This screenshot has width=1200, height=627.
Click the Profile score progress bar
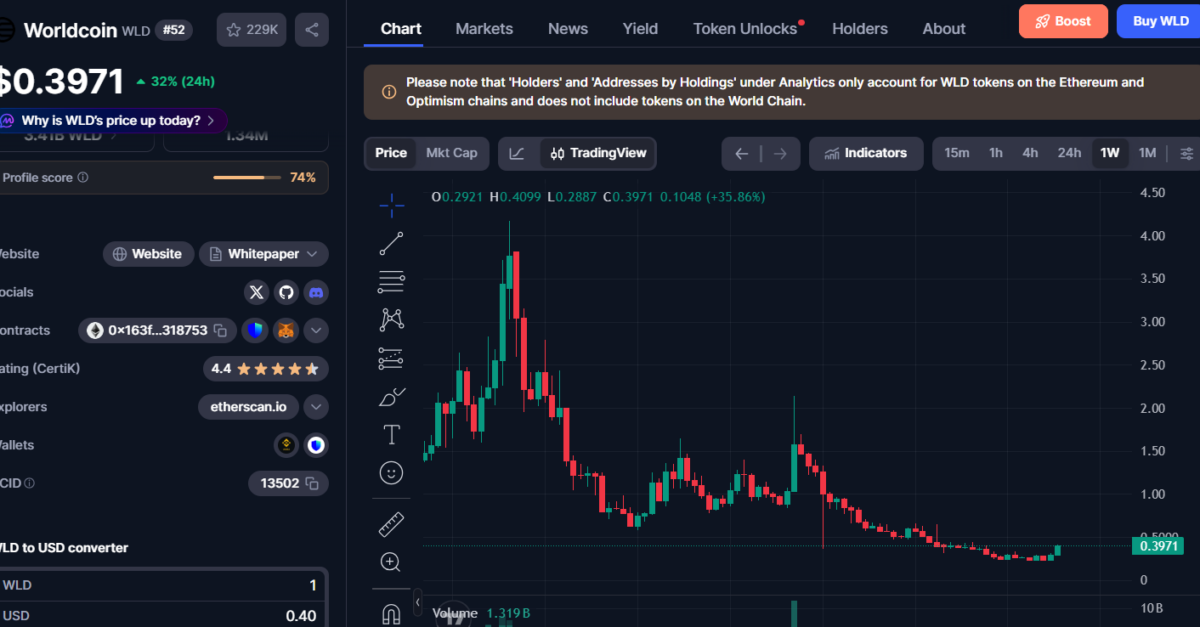coord(247,178)
